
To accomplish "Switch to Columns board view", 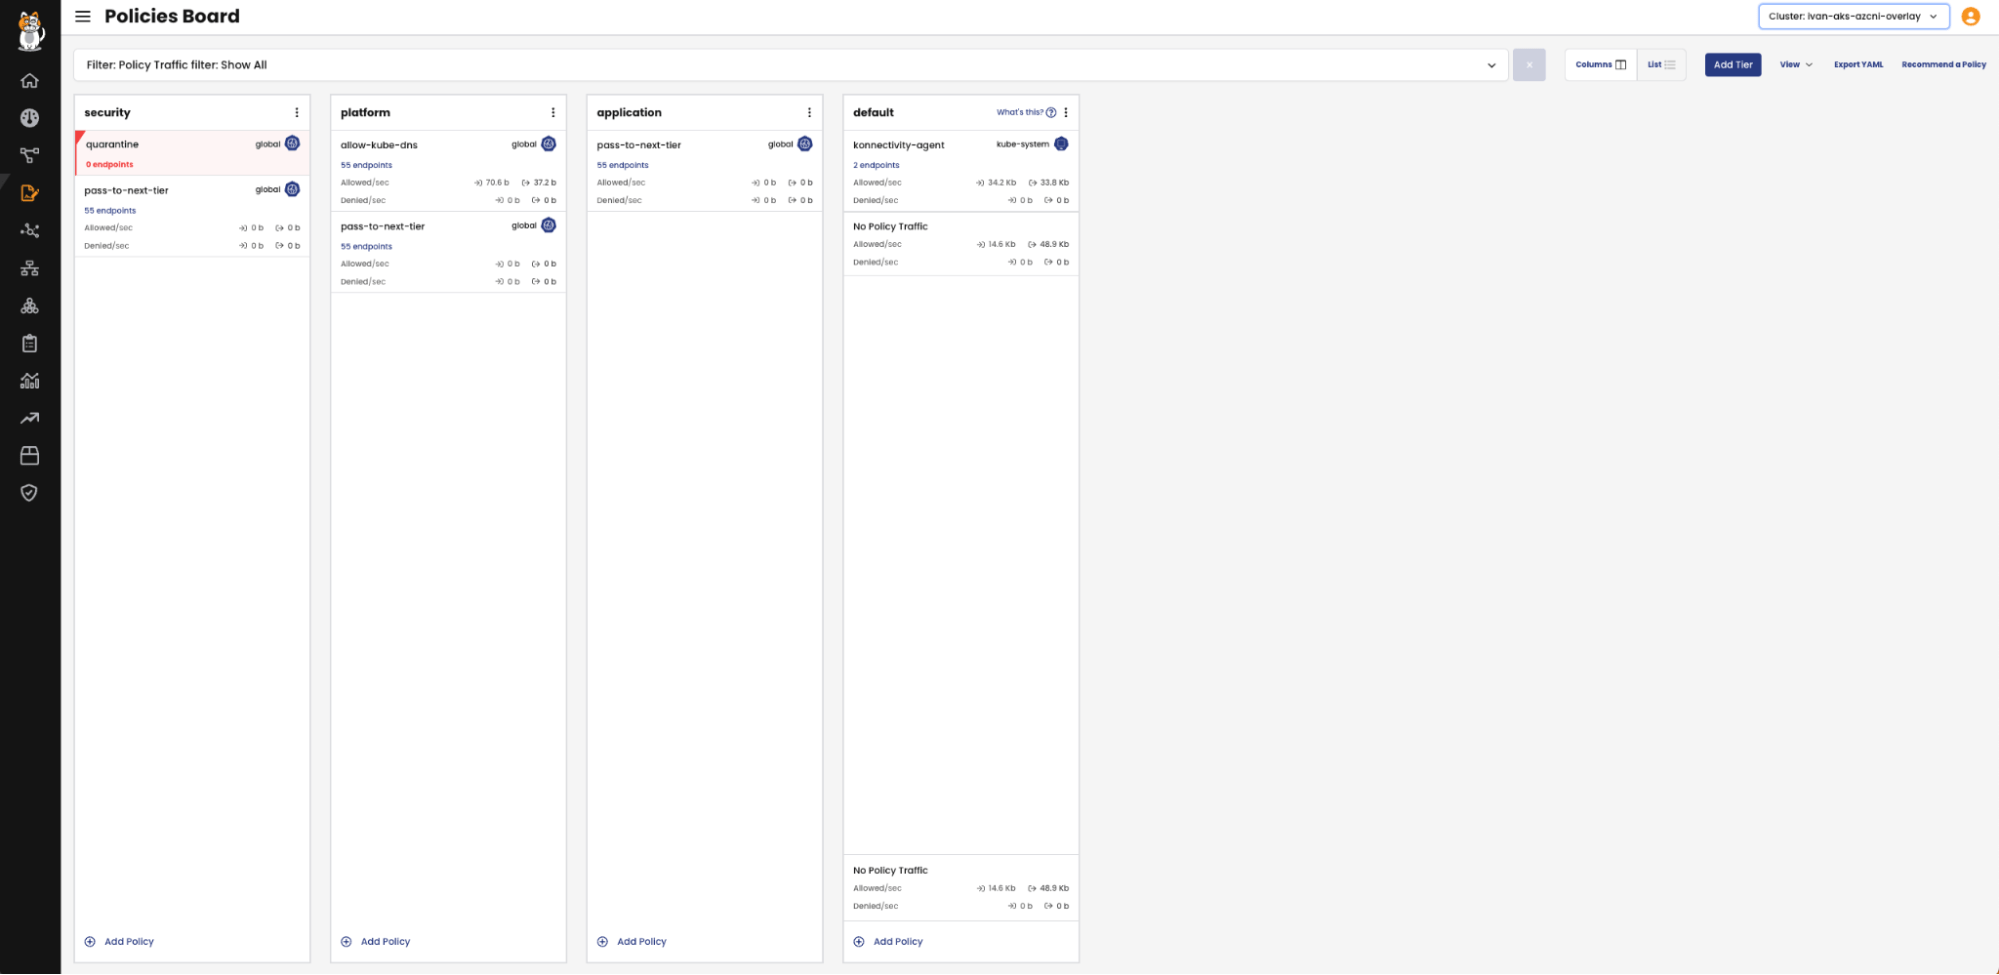I will pos(1601,65).
